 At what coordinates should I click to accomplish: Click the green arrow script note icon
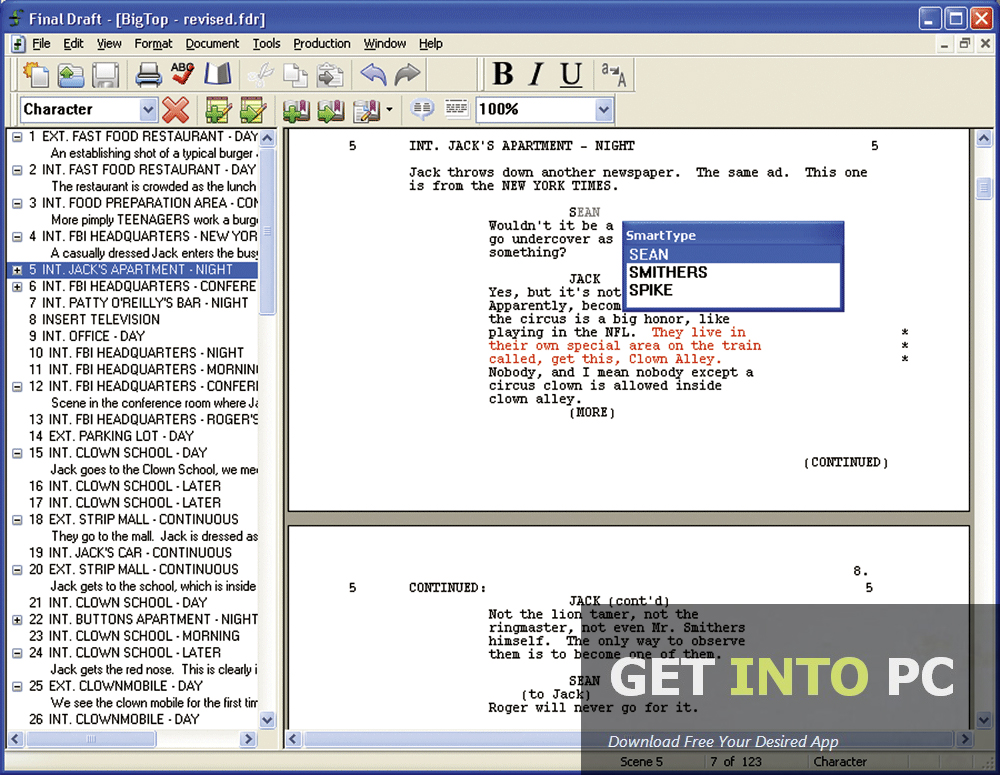330,110
